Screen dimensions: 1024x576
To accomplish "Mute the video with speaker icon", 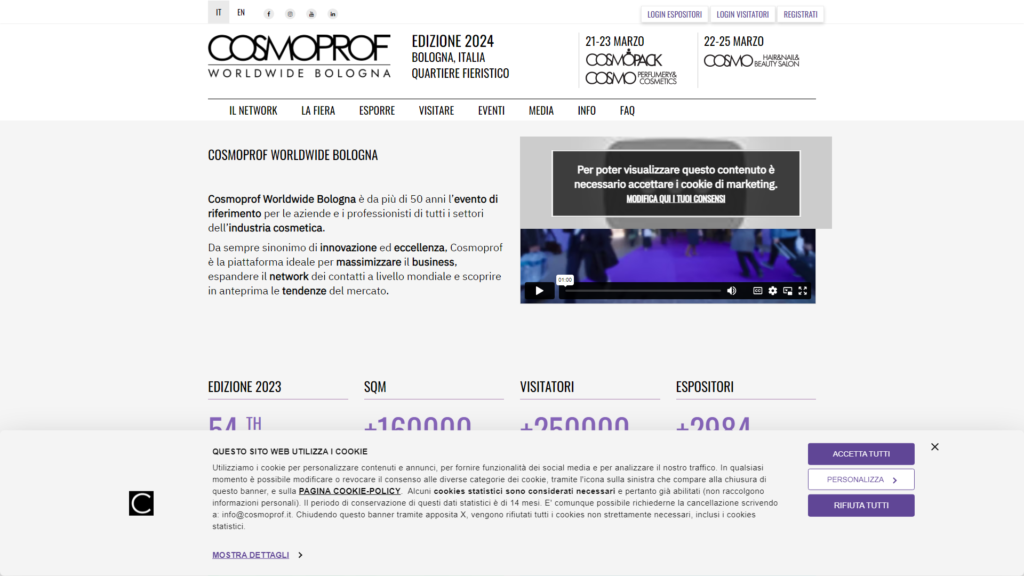I will click(731, 291).
